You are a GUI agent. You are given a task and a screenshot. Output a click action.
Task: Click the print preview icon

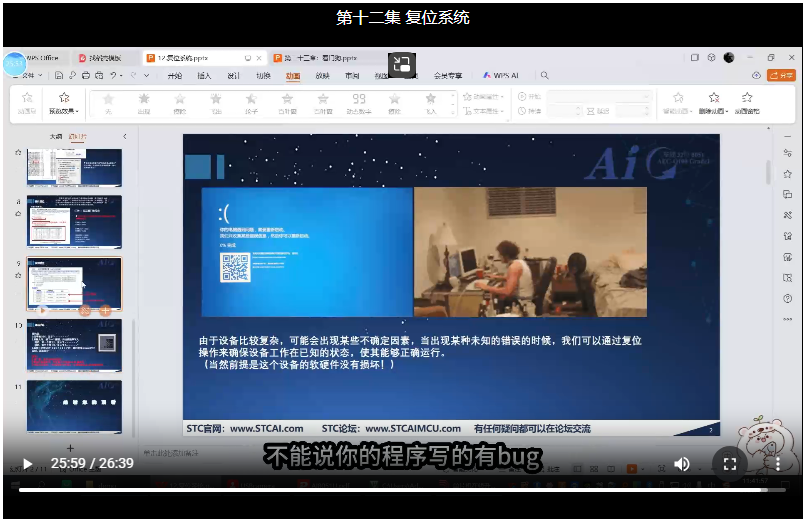[x=99, y=75]
